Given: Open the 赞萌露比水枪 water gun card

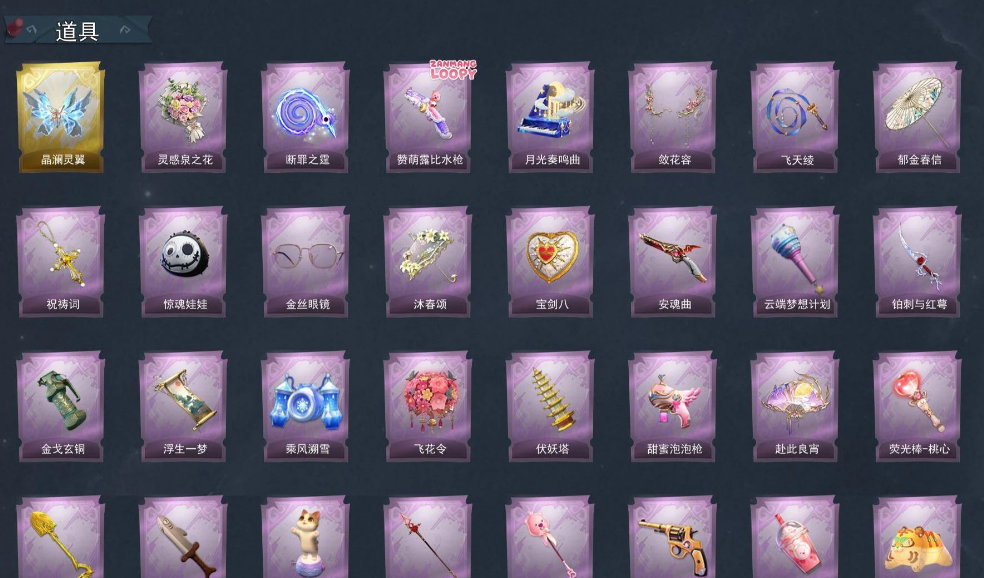Looking at the screenshot, I should (x=428, y=117).
